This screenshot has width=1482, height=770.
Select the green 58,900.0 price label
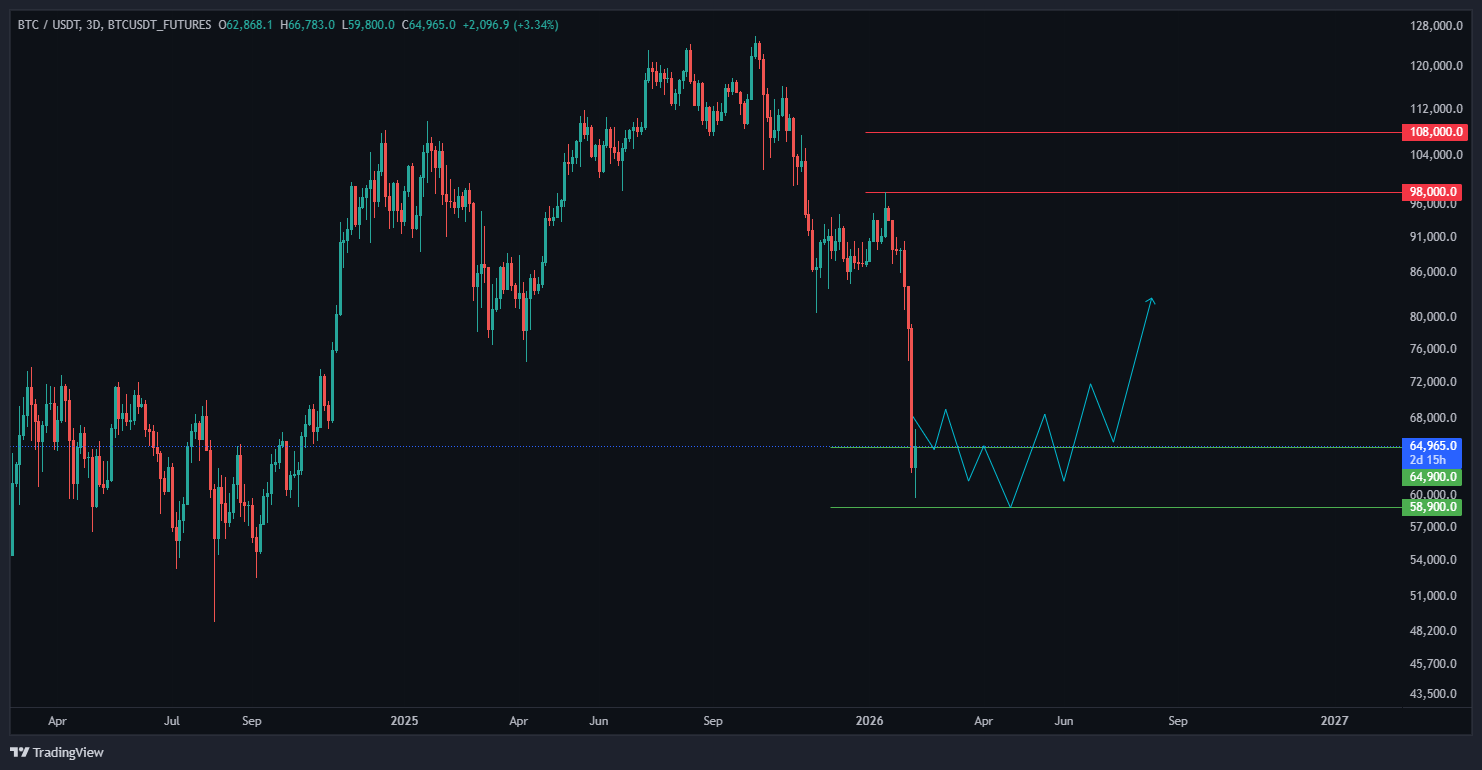(1435, 507)
